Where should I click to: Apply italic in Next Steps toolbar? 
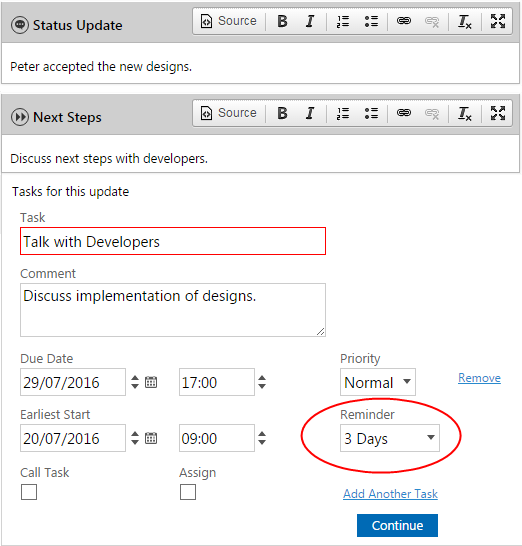[310, 113]
